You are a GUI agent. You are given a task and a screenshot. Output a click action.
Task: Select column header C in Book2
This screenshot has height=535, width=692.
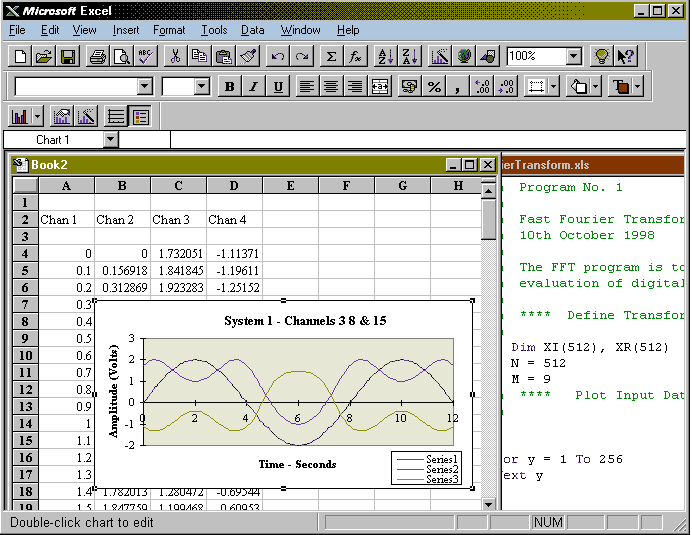(178, 185)
